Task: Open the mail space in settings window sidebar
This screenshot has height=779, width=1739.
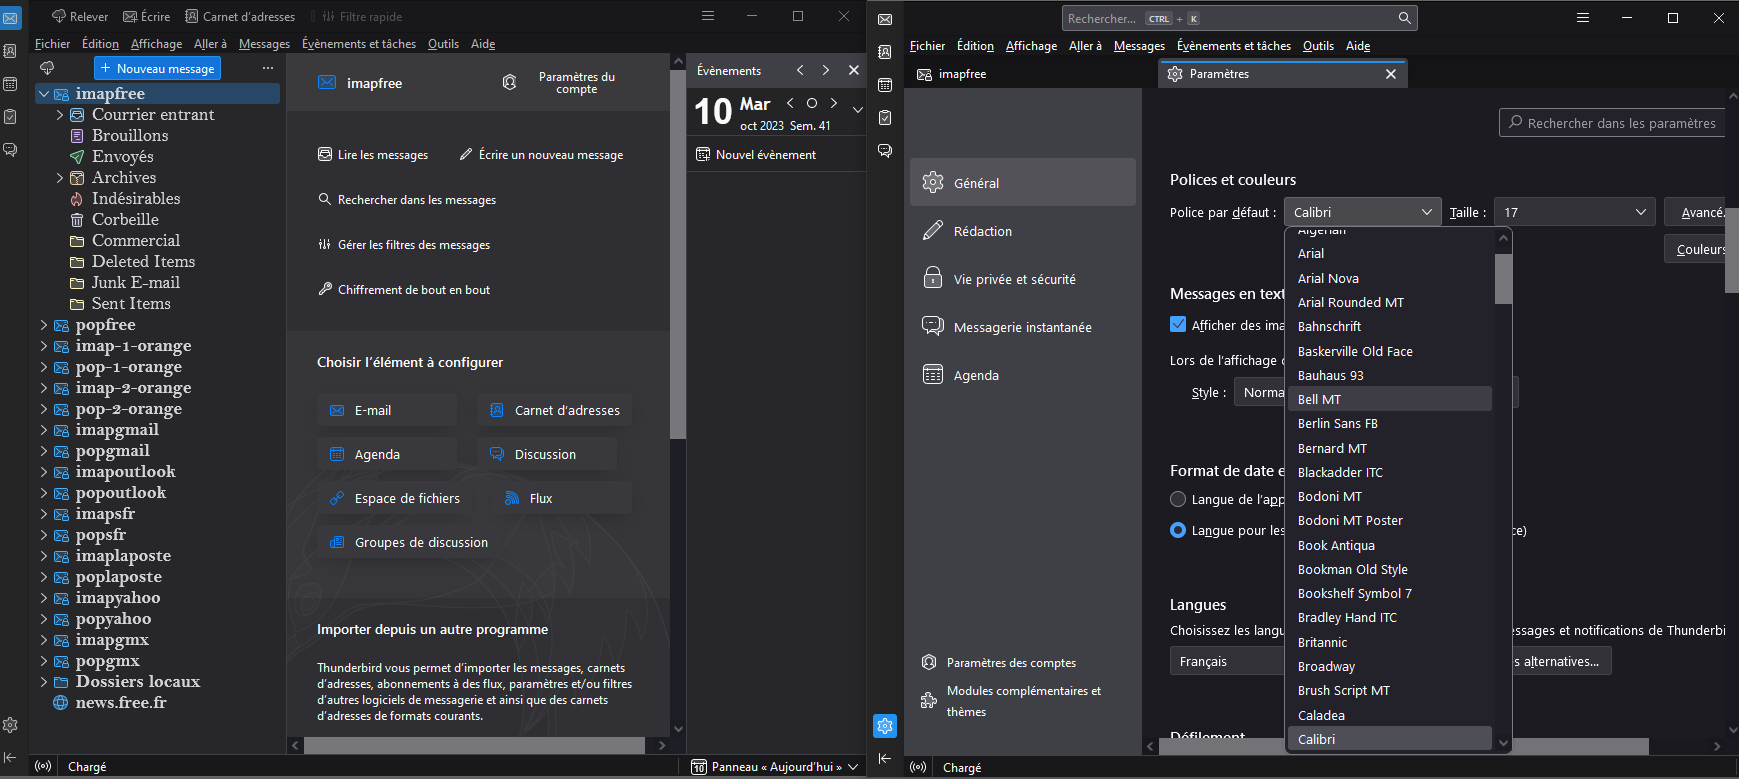Action: point(885,19)
